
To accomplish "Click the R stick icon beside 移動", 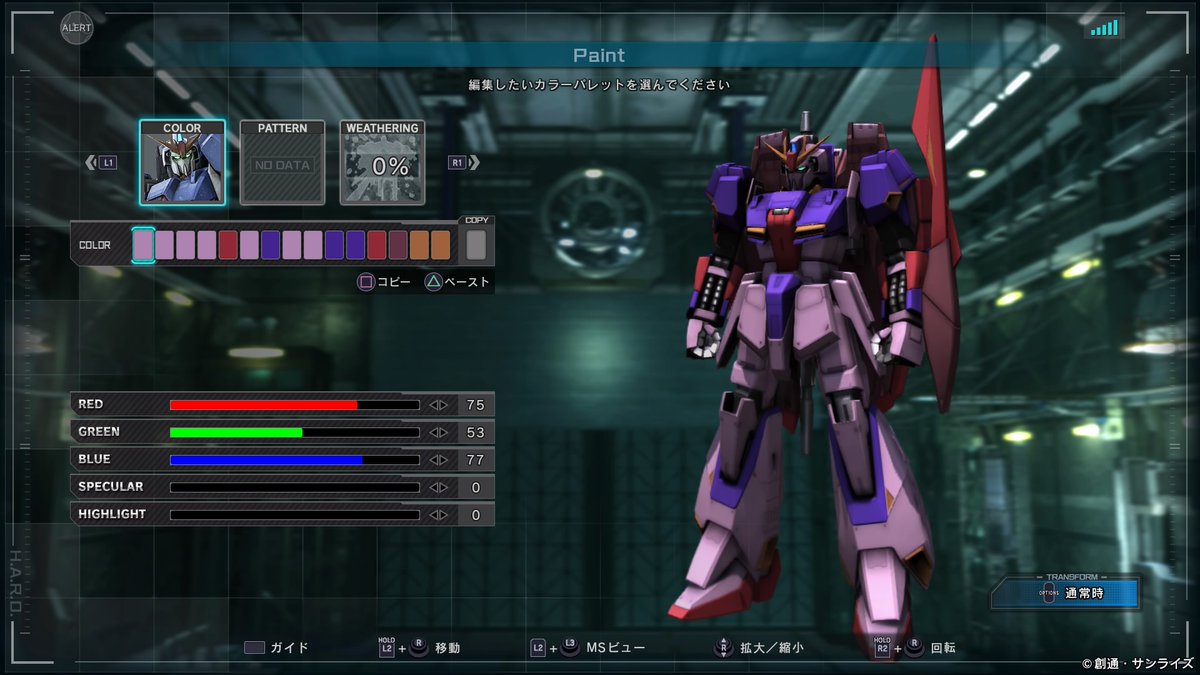I will pos(419,647).
